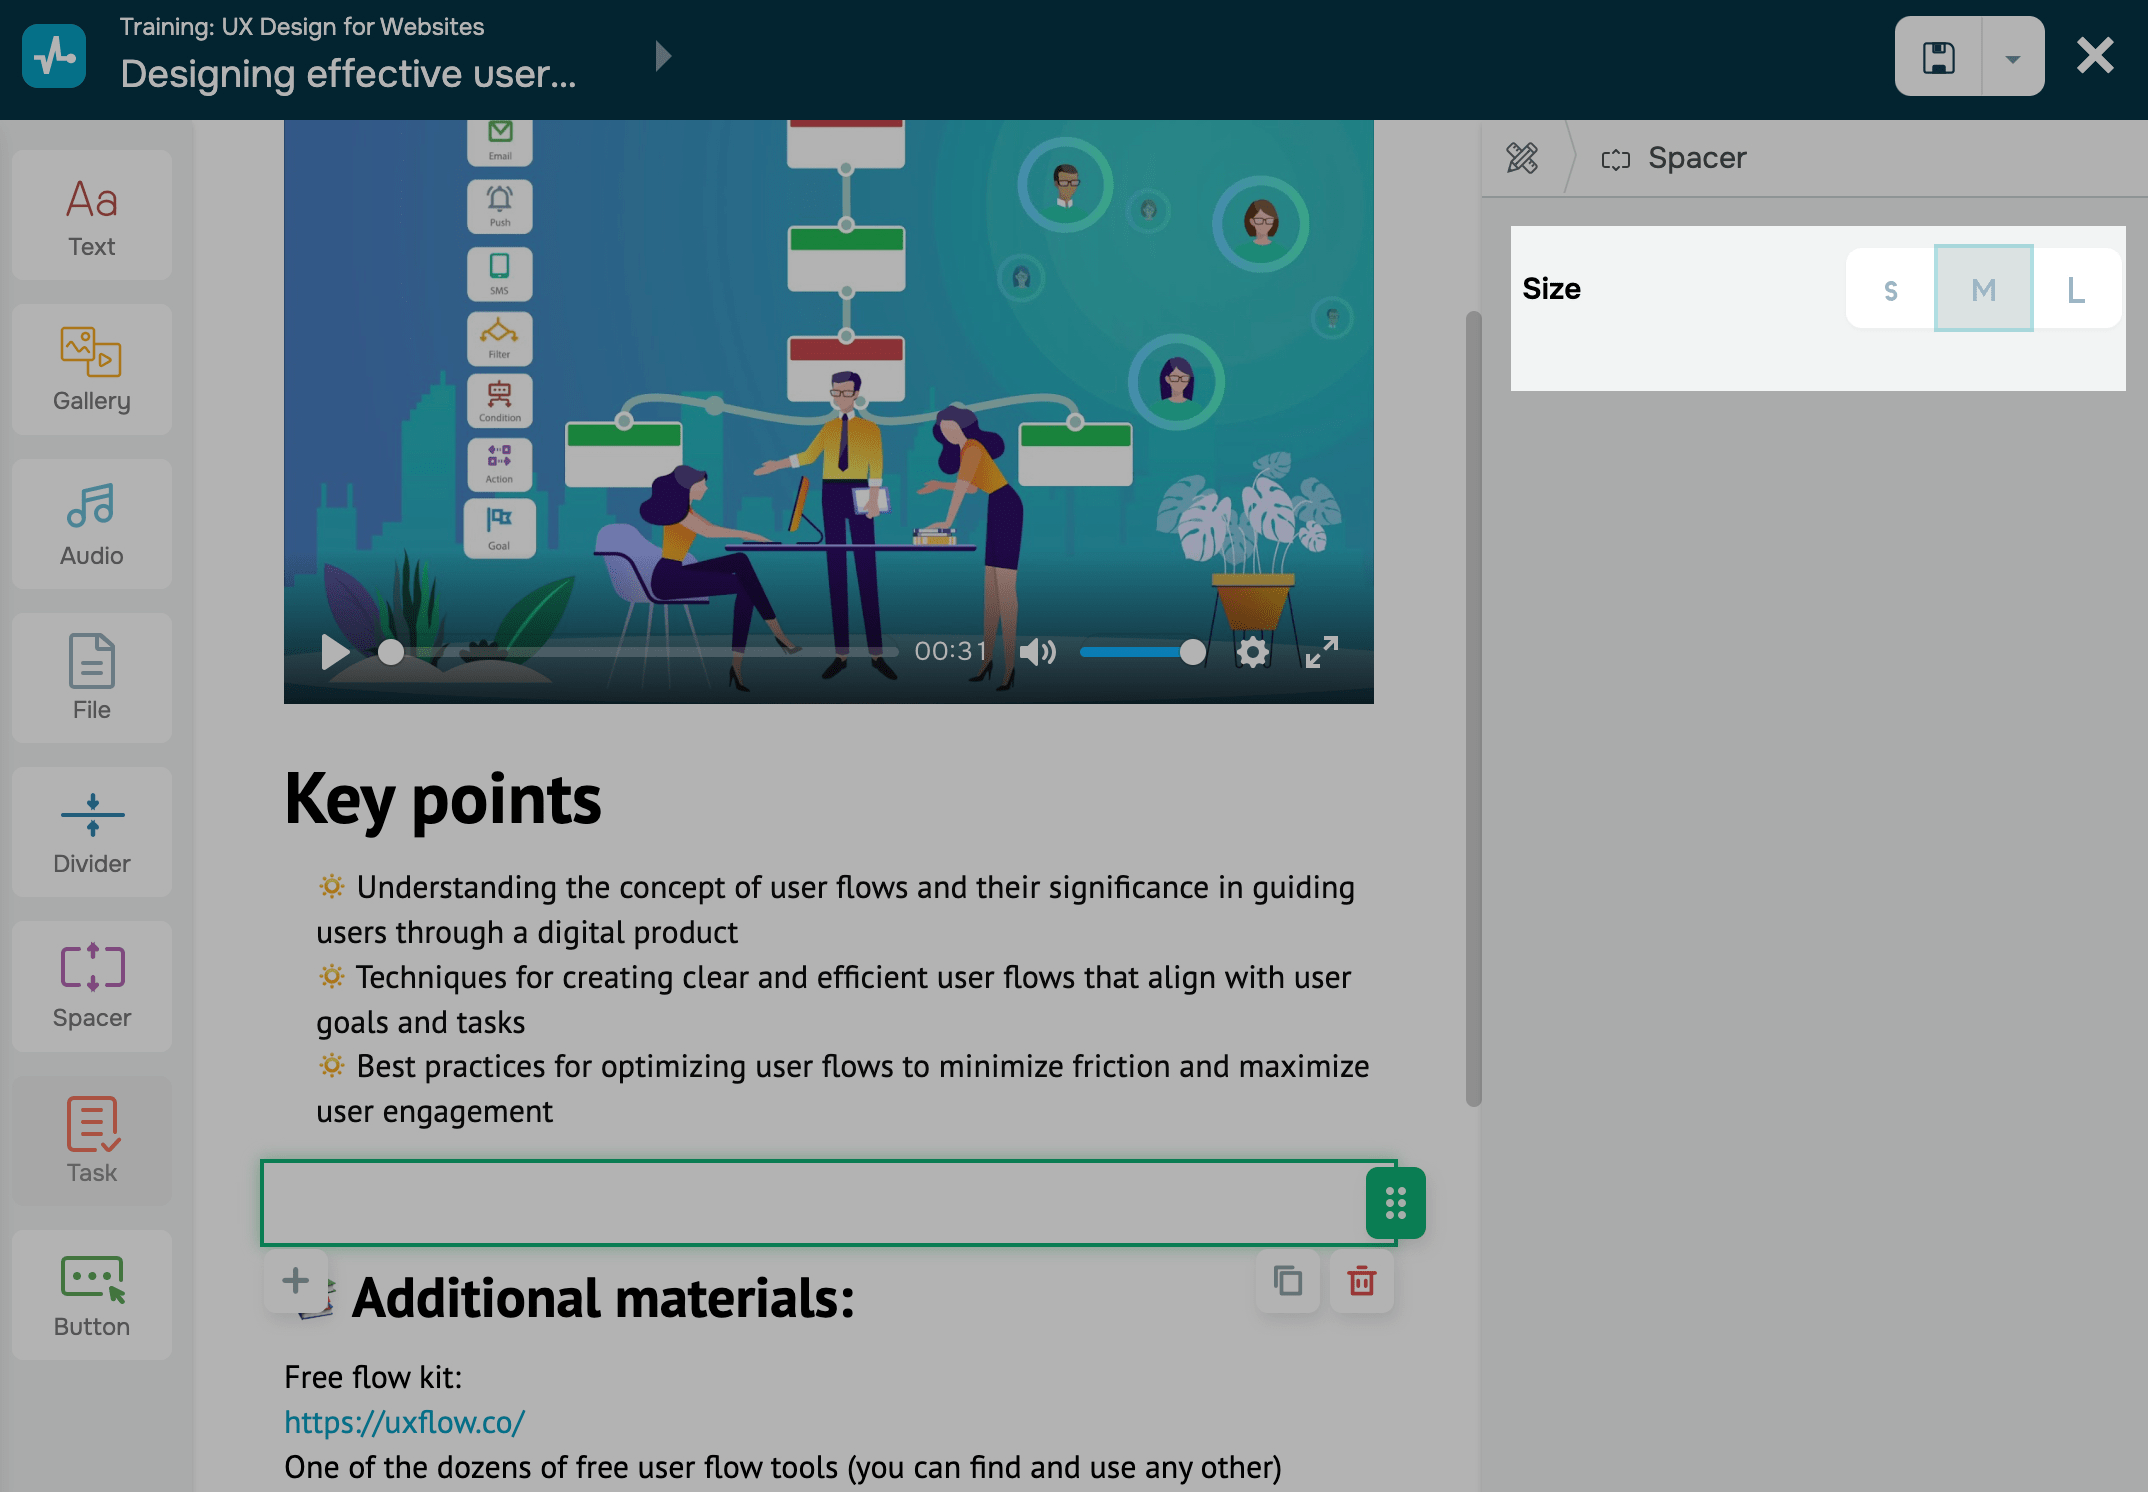Select small spacer size S
2148x1492 pixels.
[x=1890, y=289]
